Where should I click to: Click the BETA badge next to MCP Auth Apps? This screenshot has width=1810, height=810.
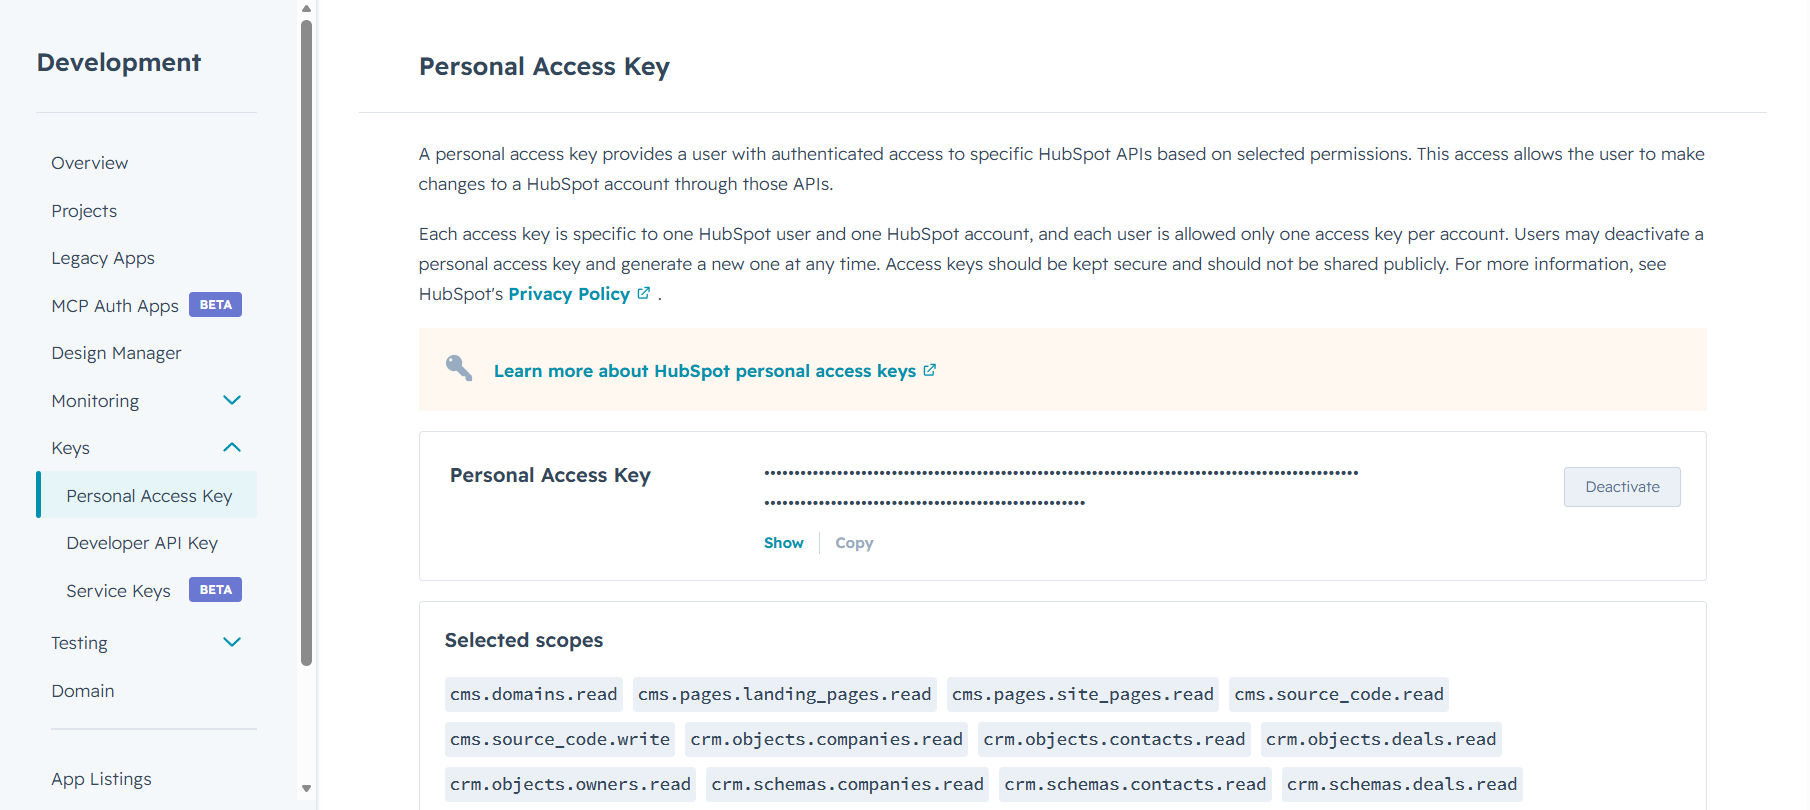[215, 305]
